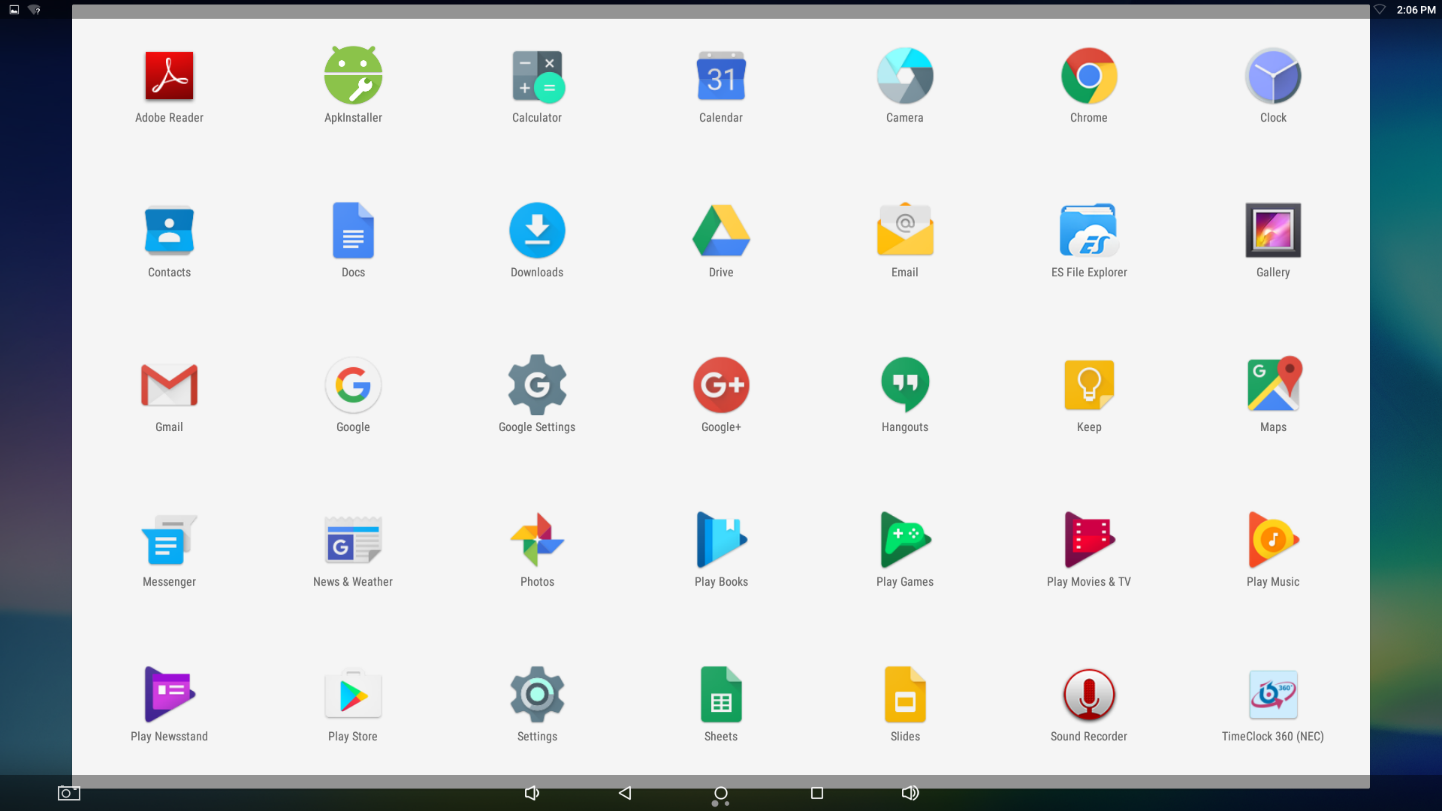Launch ES File Explorer
This screenshot has width=1442, height=811.
coord(1089,231)
